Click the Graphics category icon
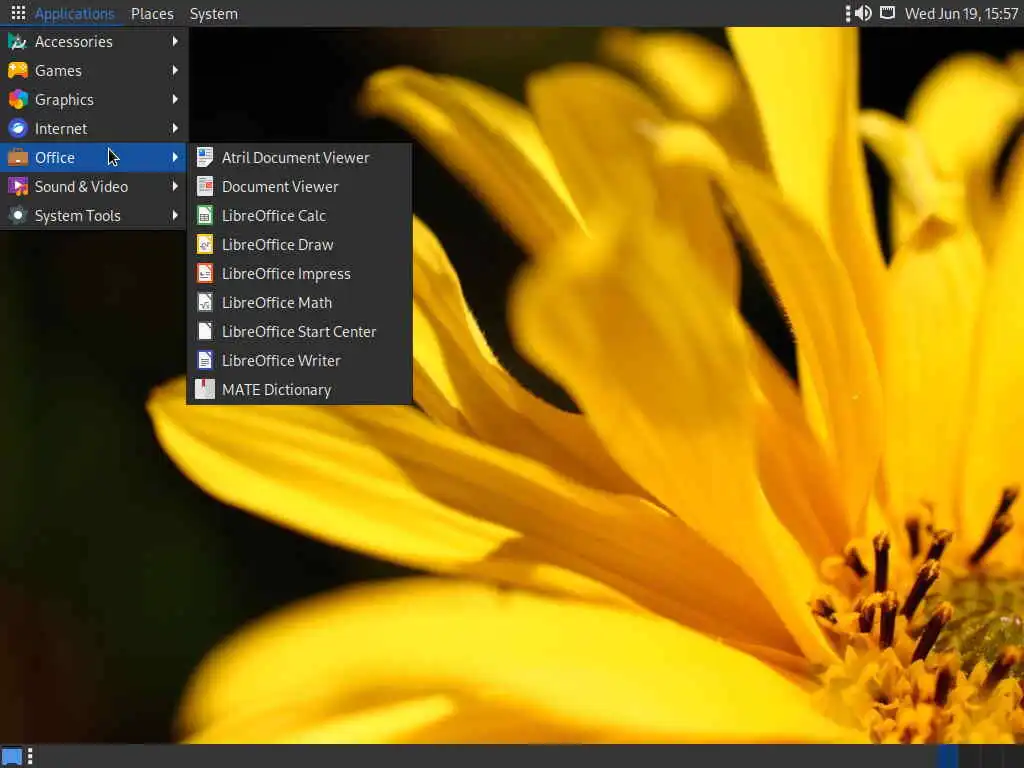1024x768 pixels. [x=18, y=99]
